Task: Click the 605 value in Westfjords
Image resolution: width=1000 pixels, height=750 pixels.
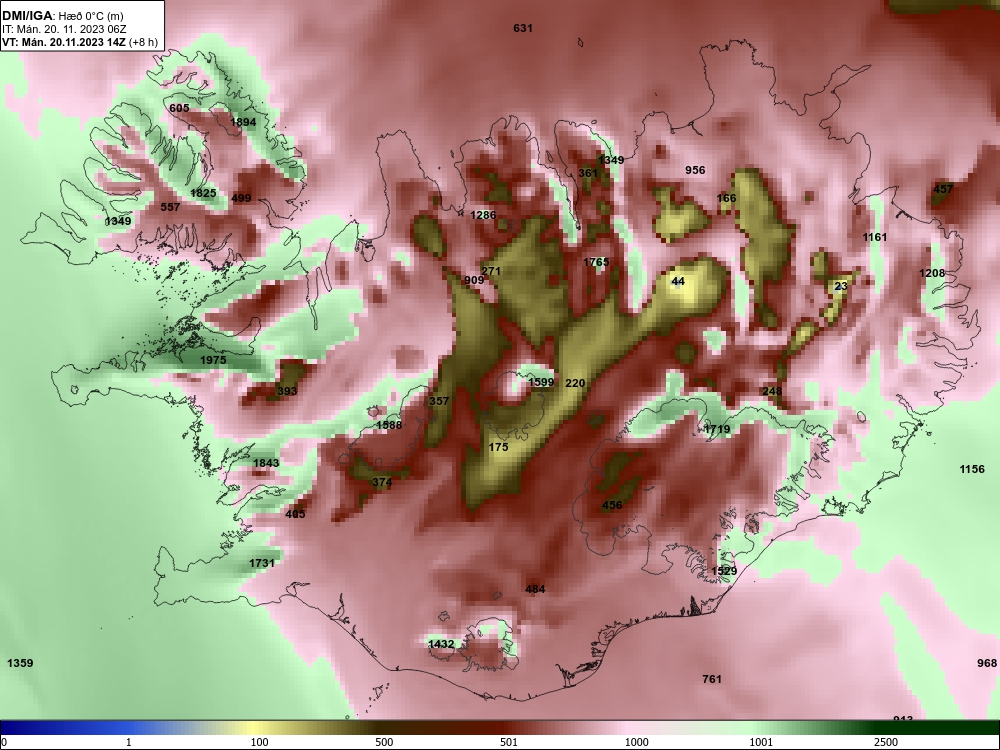Action: click(179, 108)
